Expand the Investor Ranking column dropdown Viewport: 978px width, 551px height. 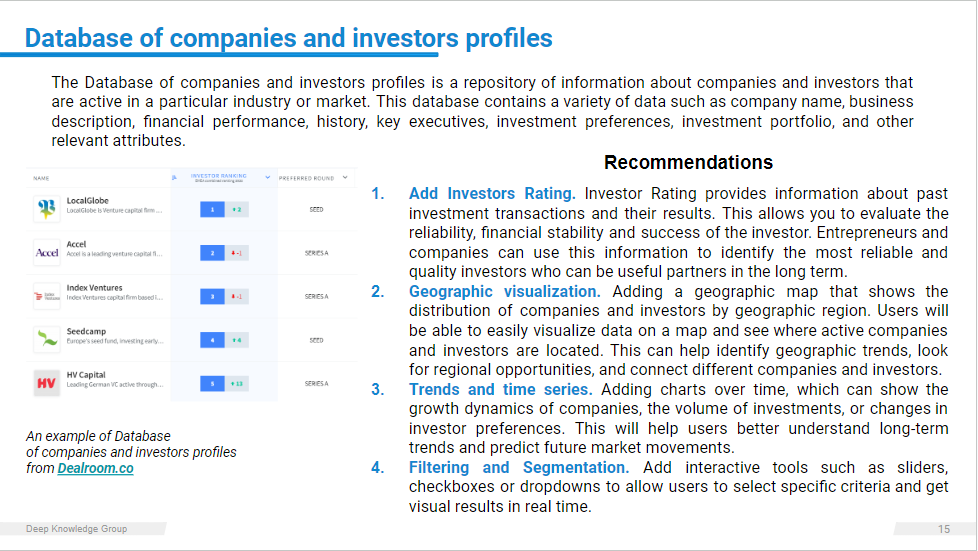[267, 178]
